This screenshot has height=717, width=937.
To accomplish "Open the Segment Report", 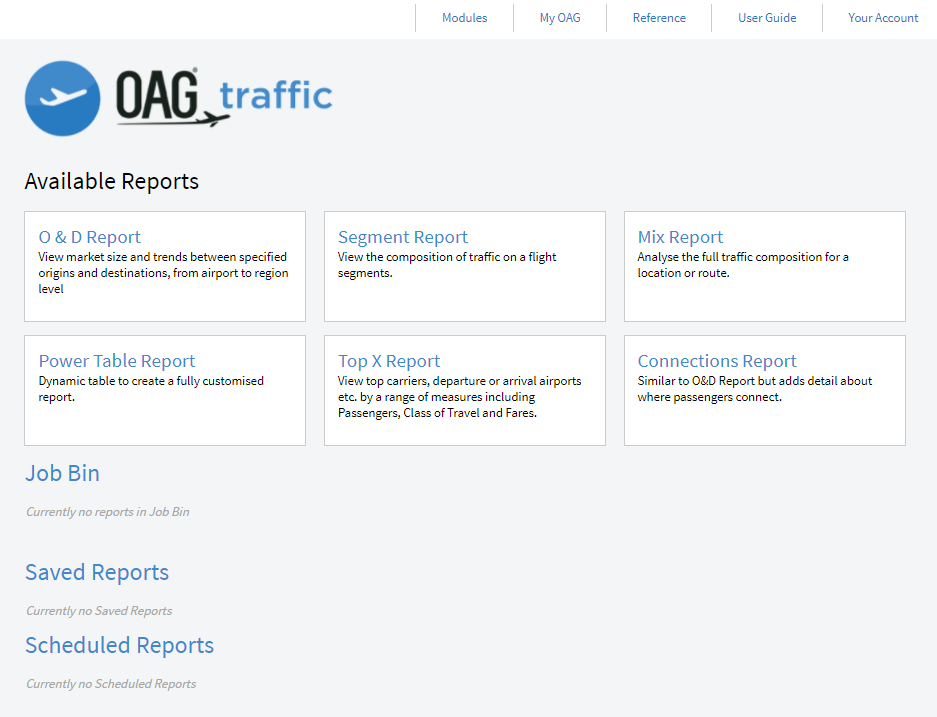I will click(x=403, y=237).
